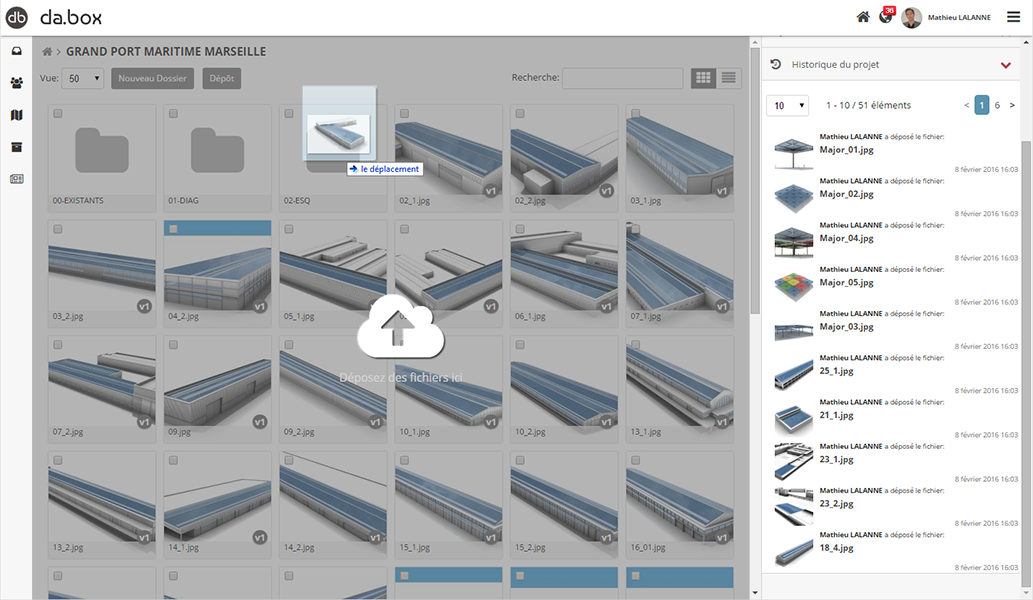Tick checkbox on 03_2.jpg
Image resolution: width=1033 pixels, height=600 pixels.
coord(58,229)
